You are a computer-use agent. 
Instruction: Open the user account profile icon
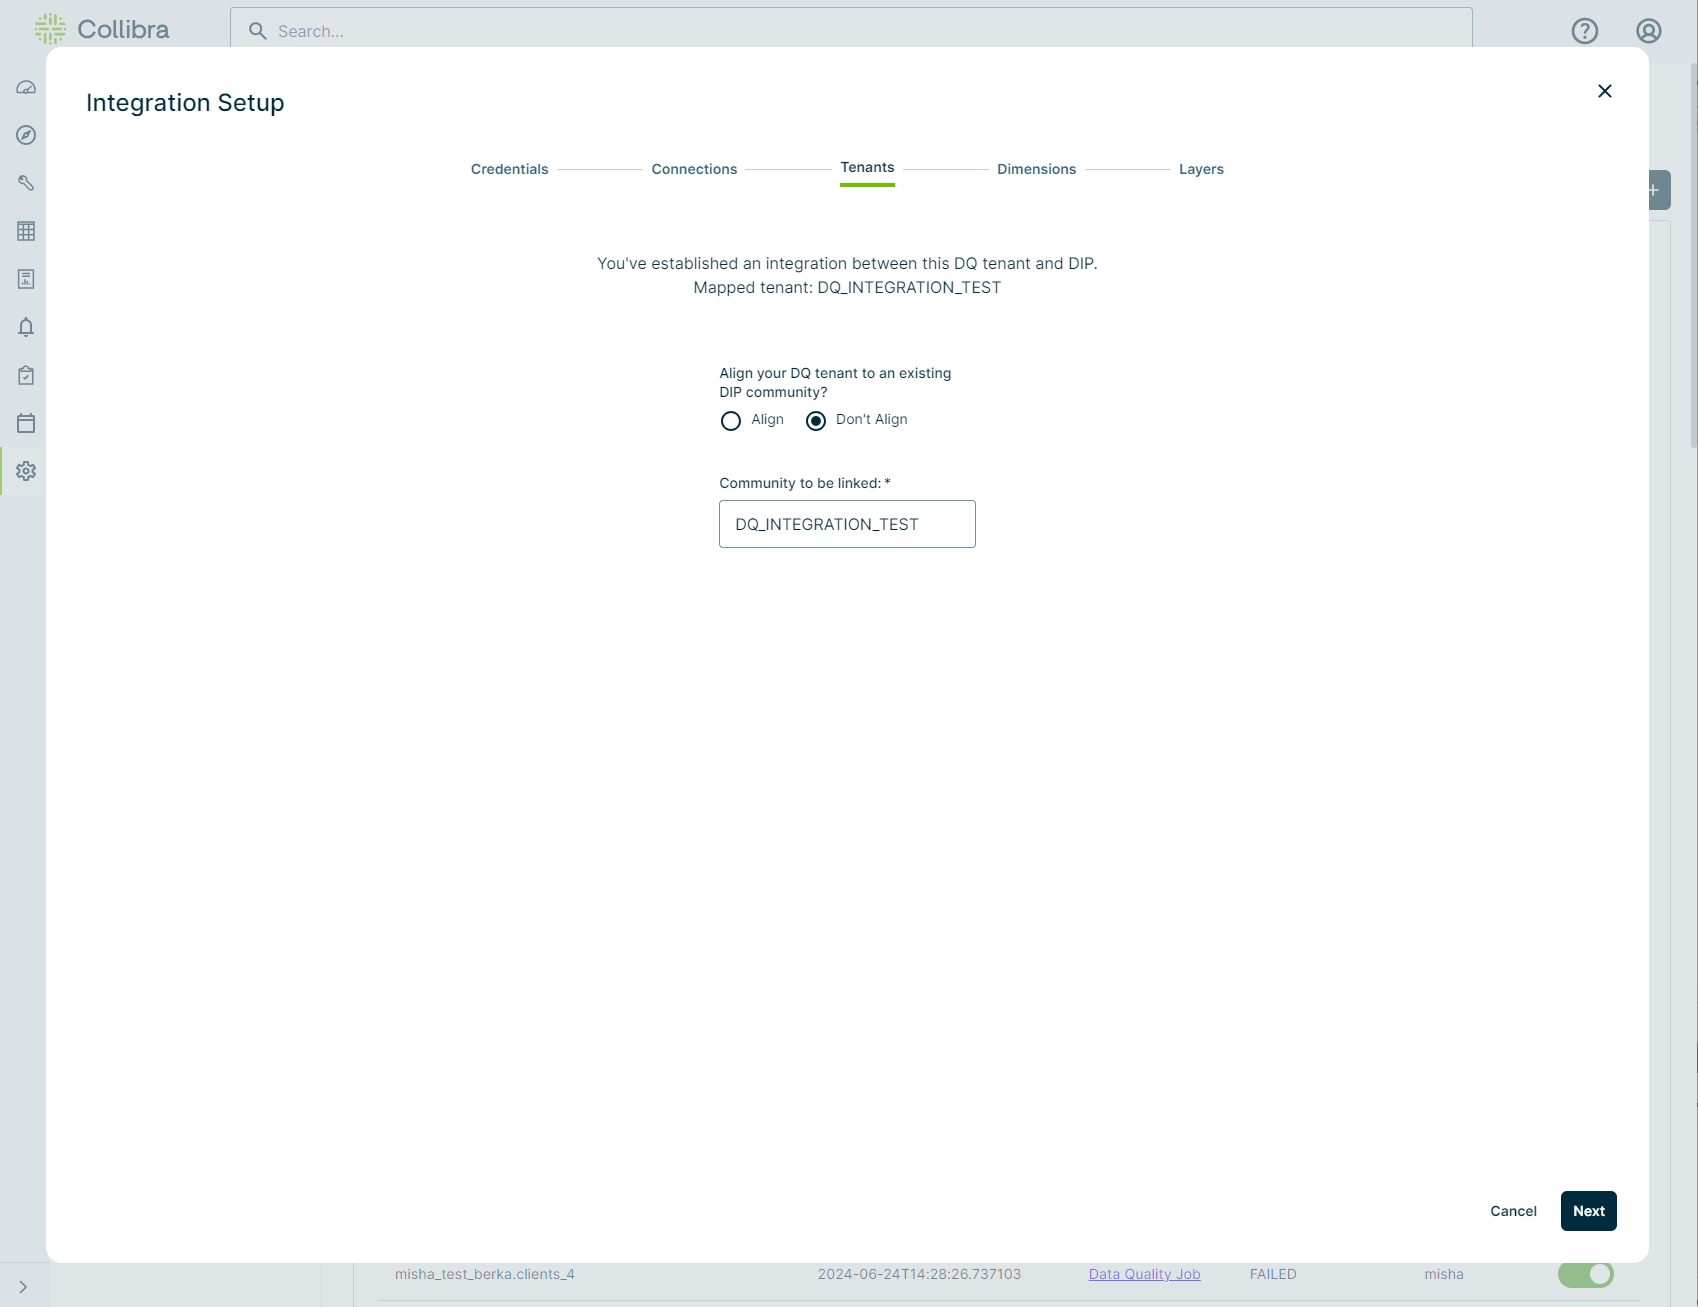(x=1648, y=30)
